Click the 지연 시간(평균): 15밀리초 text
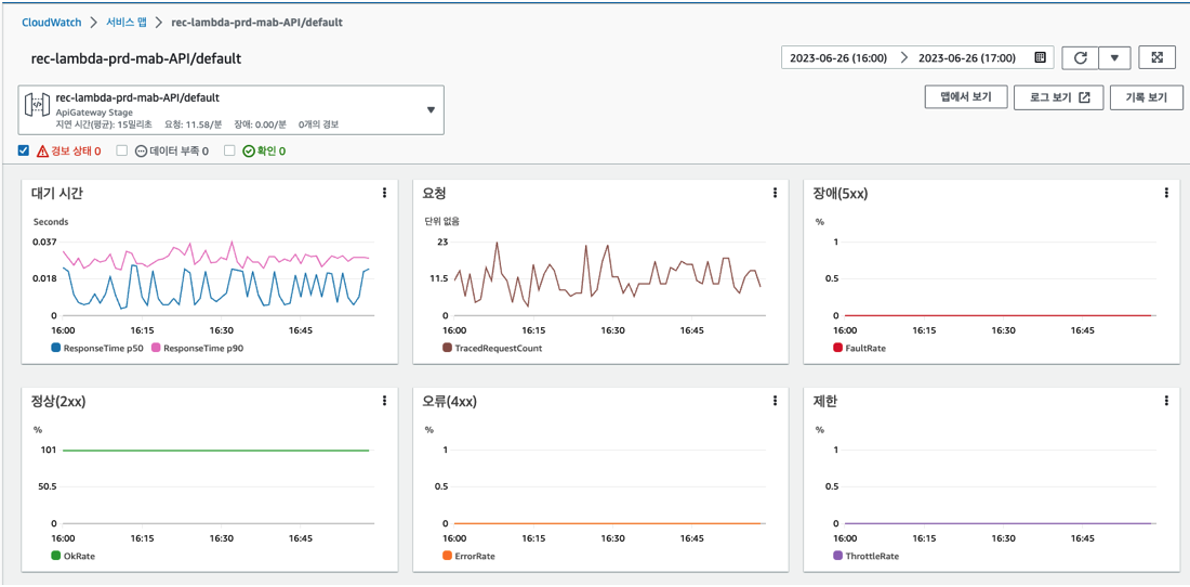Screen dimensions: 1190x587 click(x=105, y=123)
